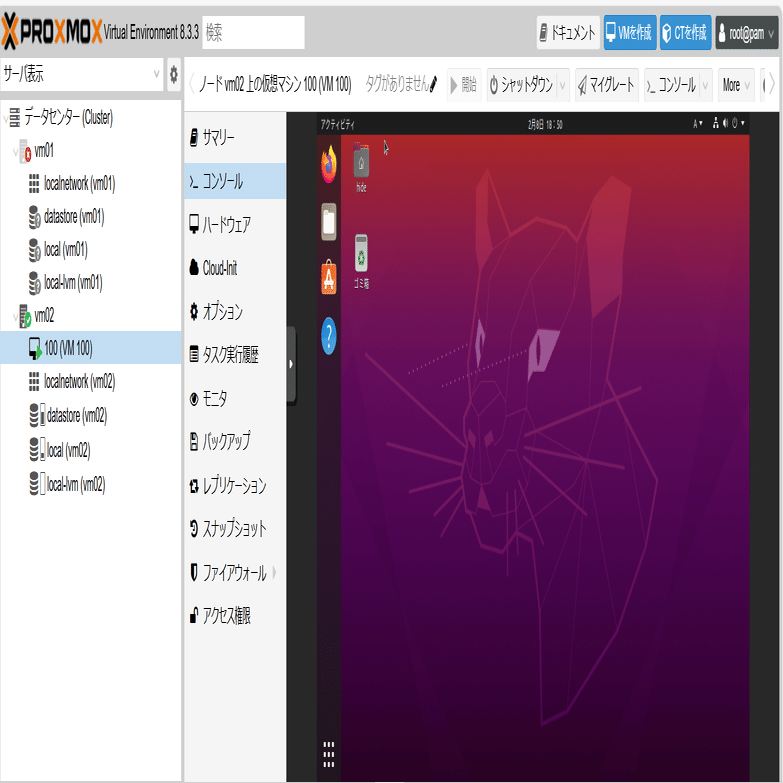
Task: Open the ファイアウォール tab
Action: coord(235,572)
